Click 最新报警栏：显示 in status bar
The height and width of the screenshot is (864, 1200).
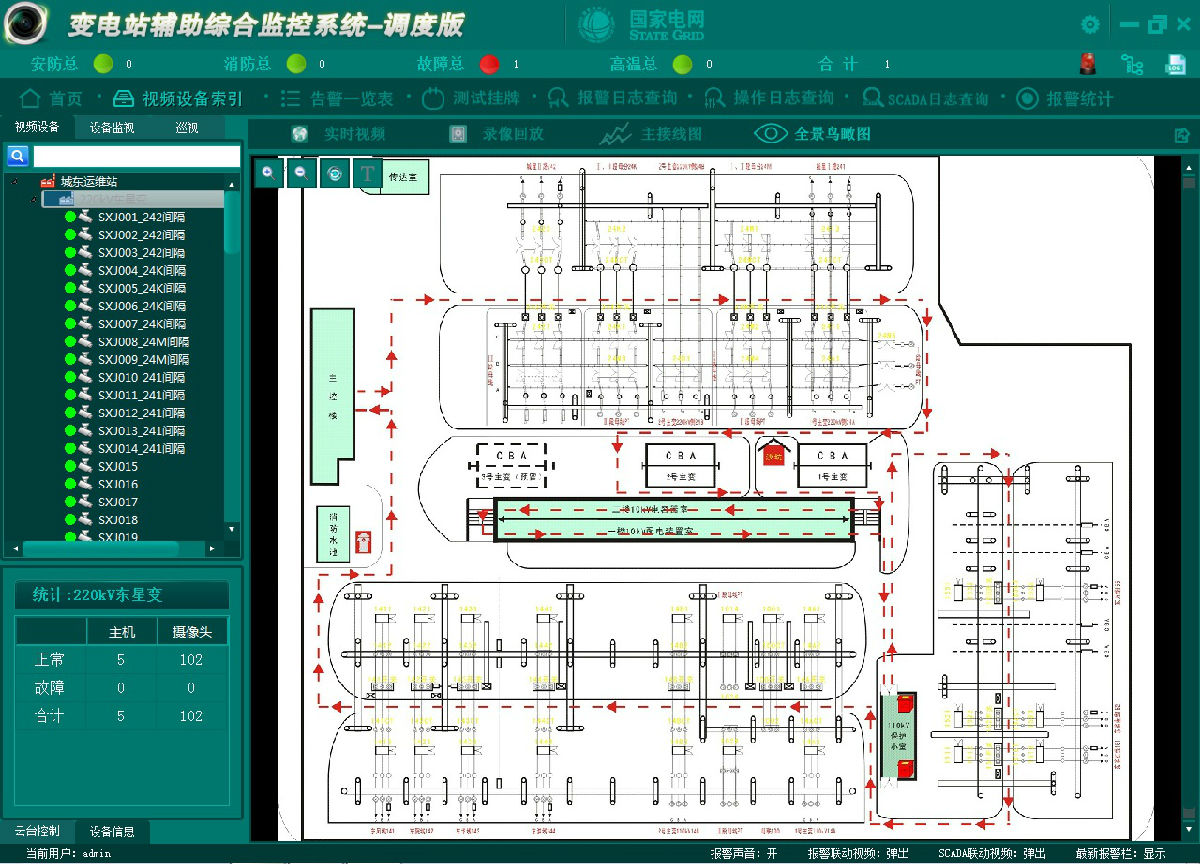click(x=1120, y=854)
